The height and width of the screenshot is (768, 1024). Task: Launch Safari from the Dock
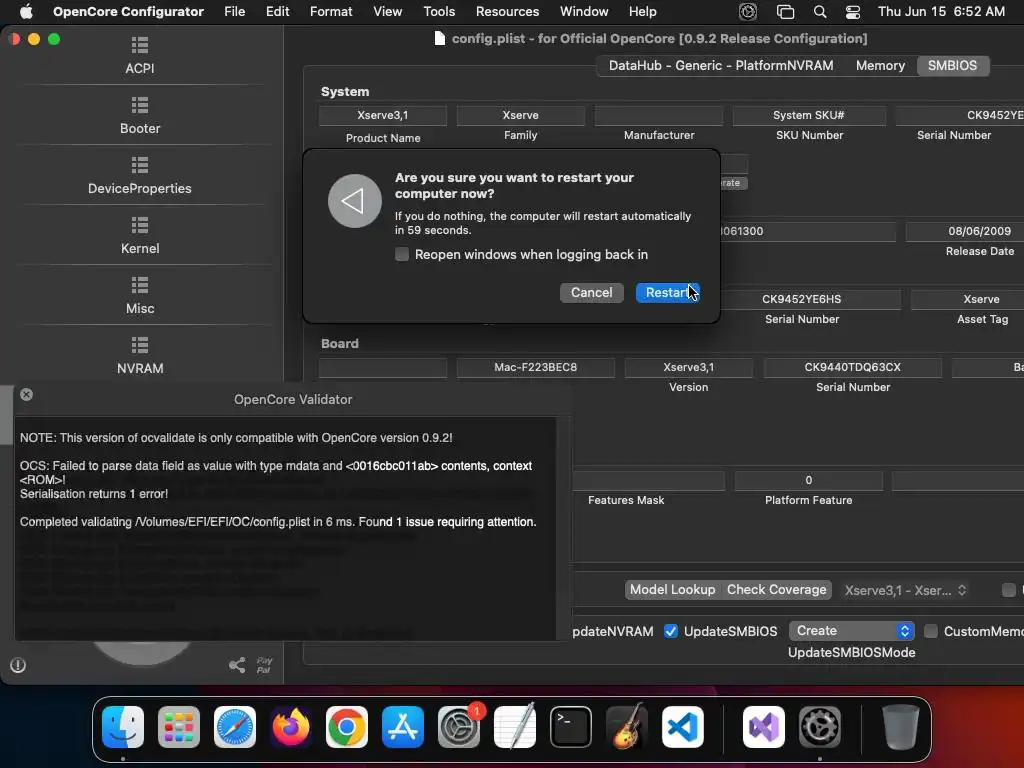(x=235, y=727)
